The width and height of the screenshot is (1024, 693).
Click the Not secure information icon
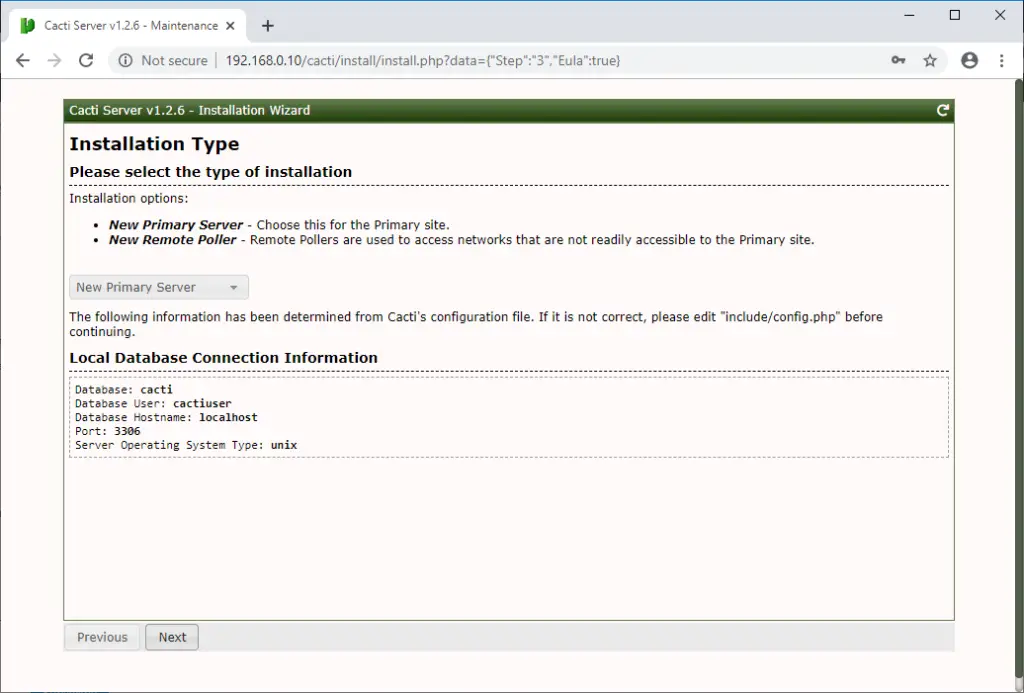[124, 60]
